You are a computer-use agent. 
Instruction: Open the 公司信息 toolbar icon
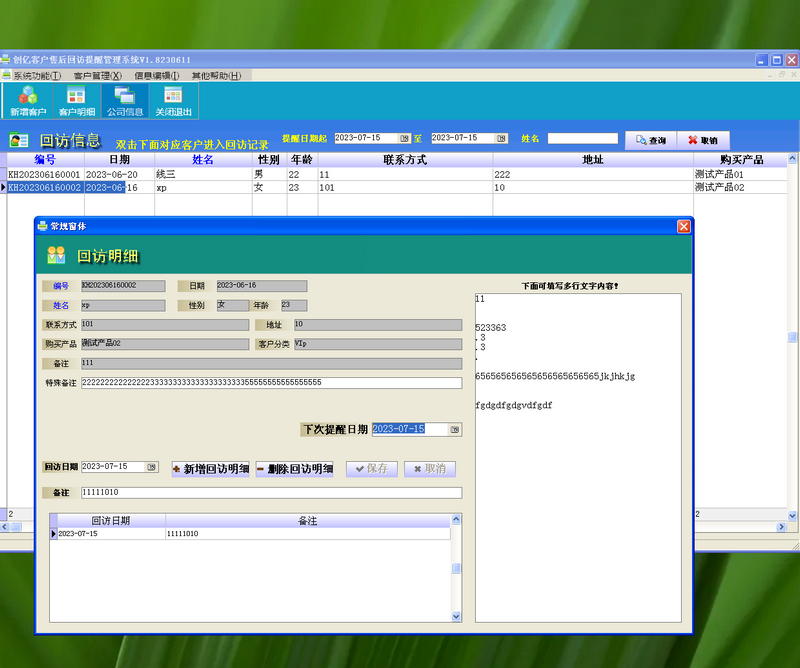pos(124,101)
